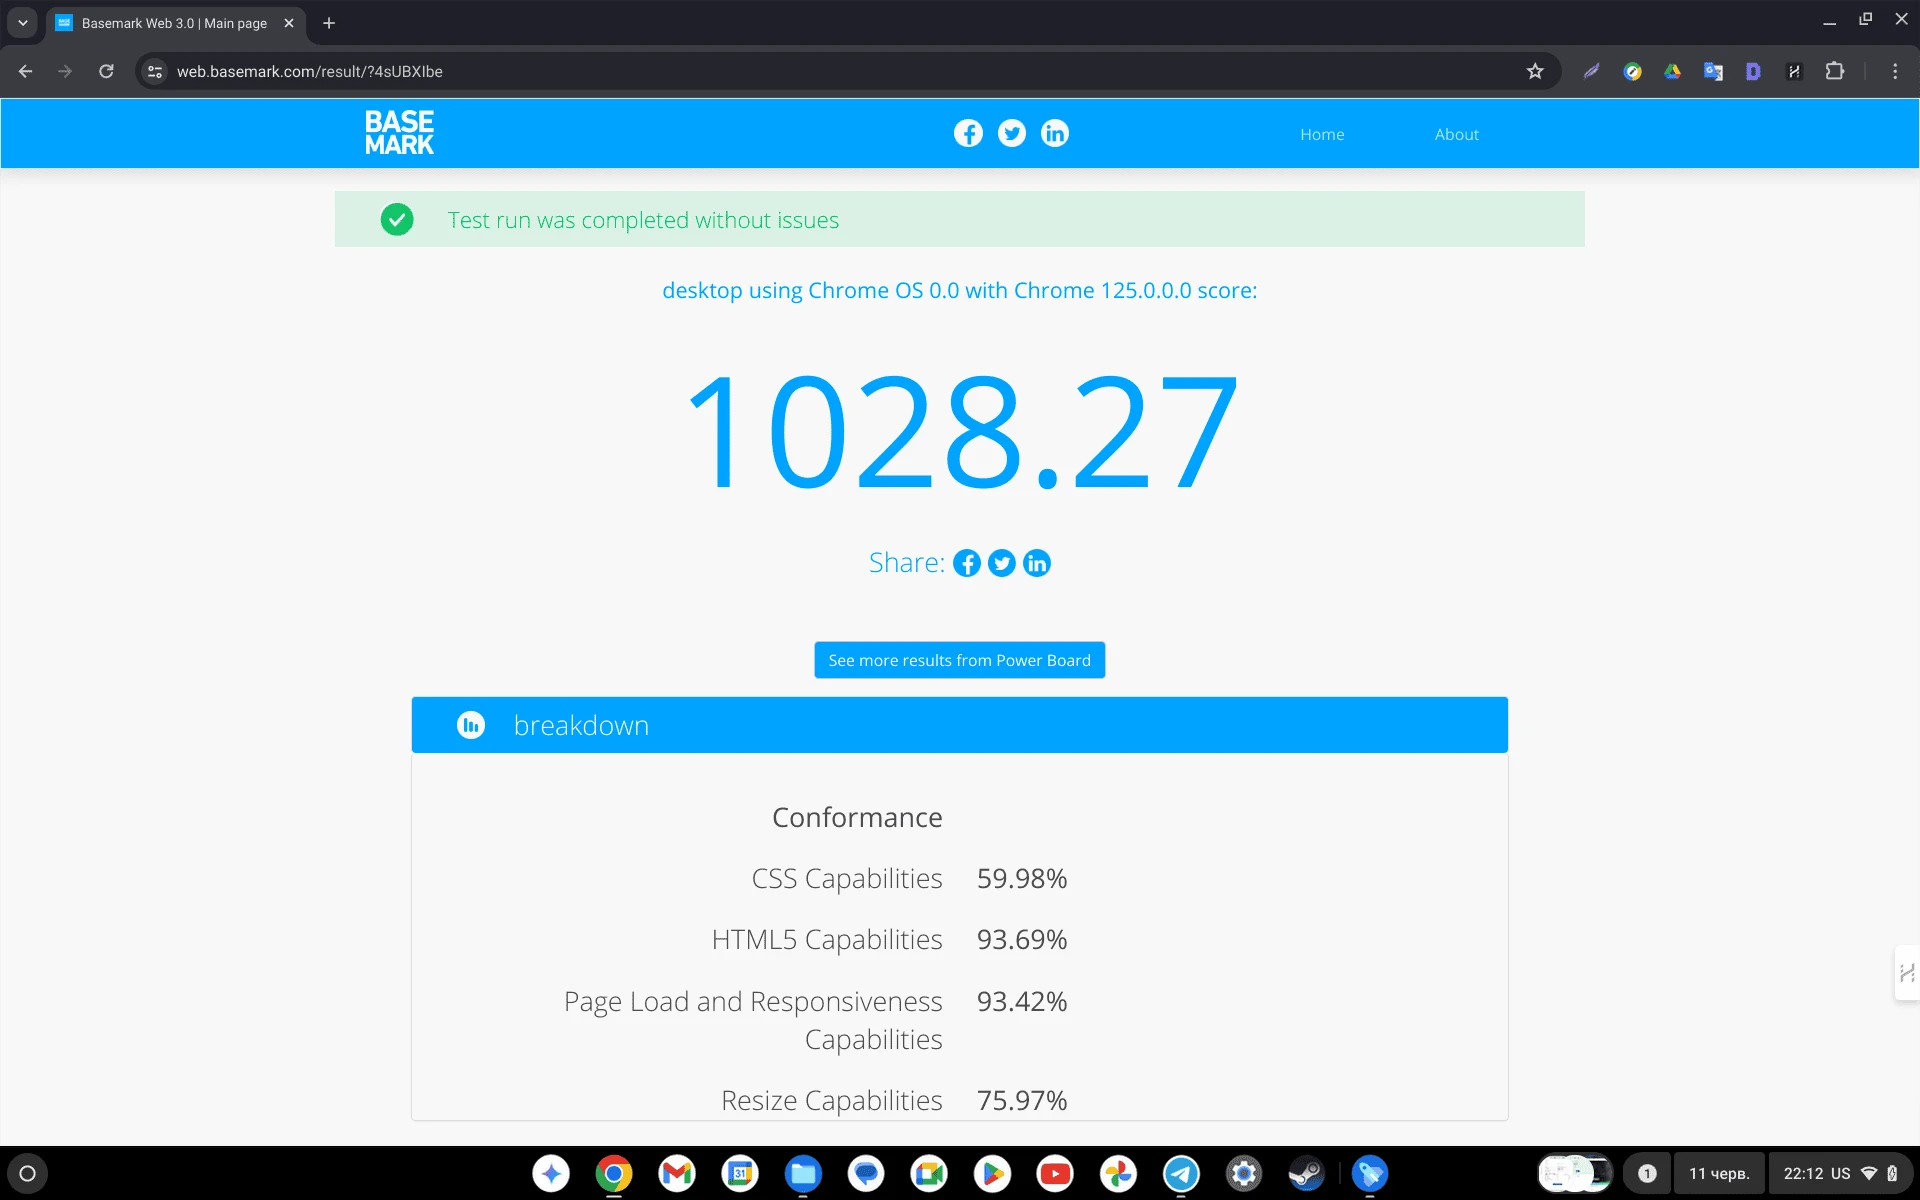This screenshot has width=1920, height=1200.
Task: Go back with the browser back arrow
Action: coord(26,71)
